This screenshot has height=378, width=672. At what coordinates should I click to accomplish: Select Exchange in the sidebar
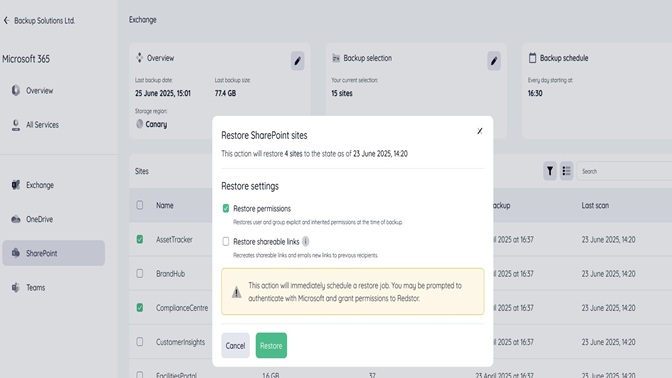coord(39,185)
